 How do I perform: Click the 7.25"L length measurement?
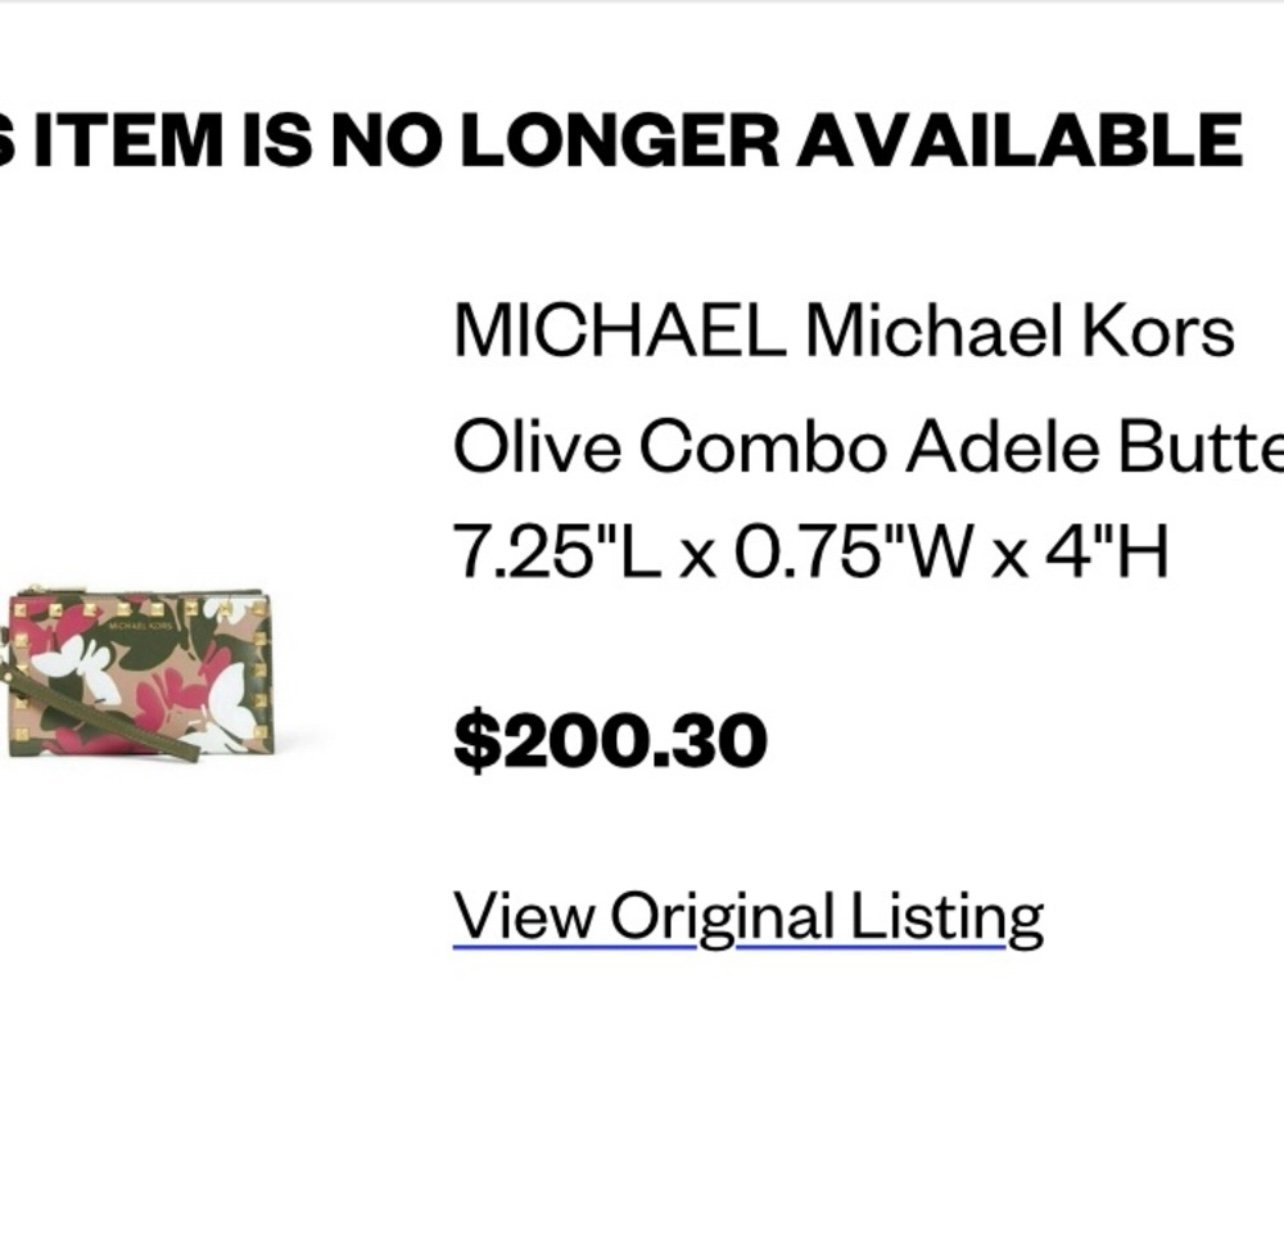point(547,552)
